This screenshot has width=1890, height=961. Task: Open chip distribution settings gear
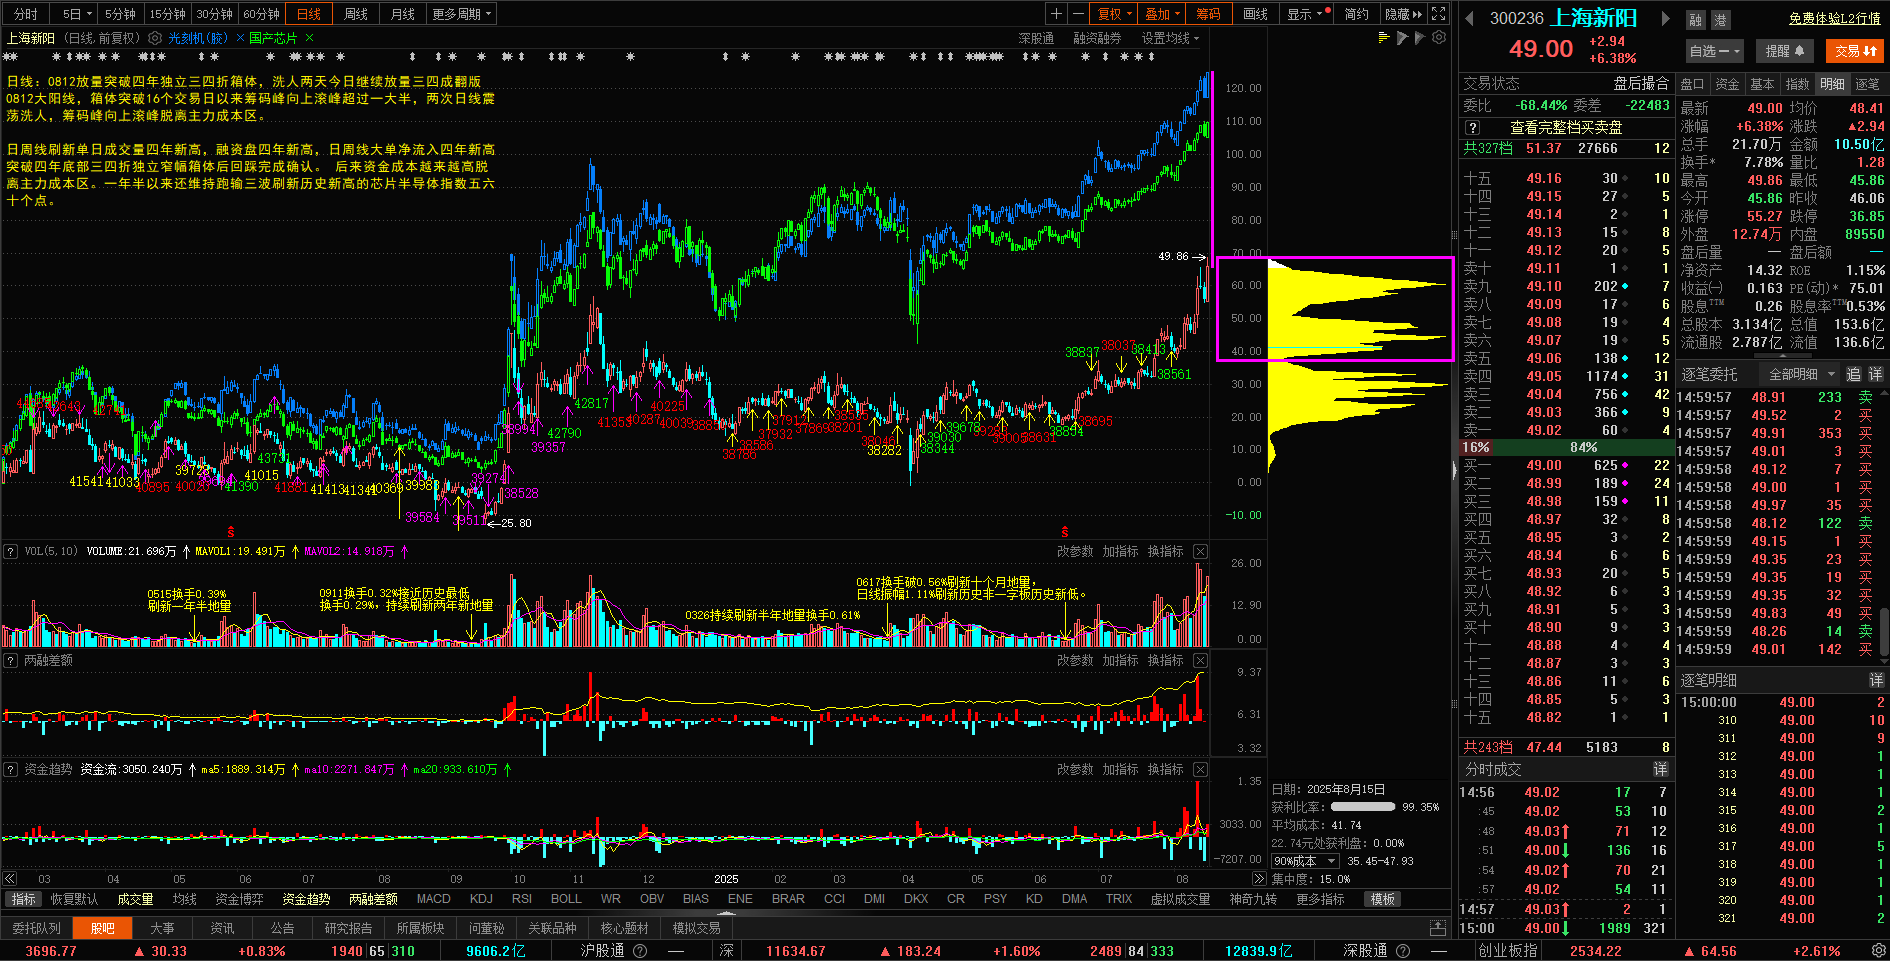(x=1439, y=38)
